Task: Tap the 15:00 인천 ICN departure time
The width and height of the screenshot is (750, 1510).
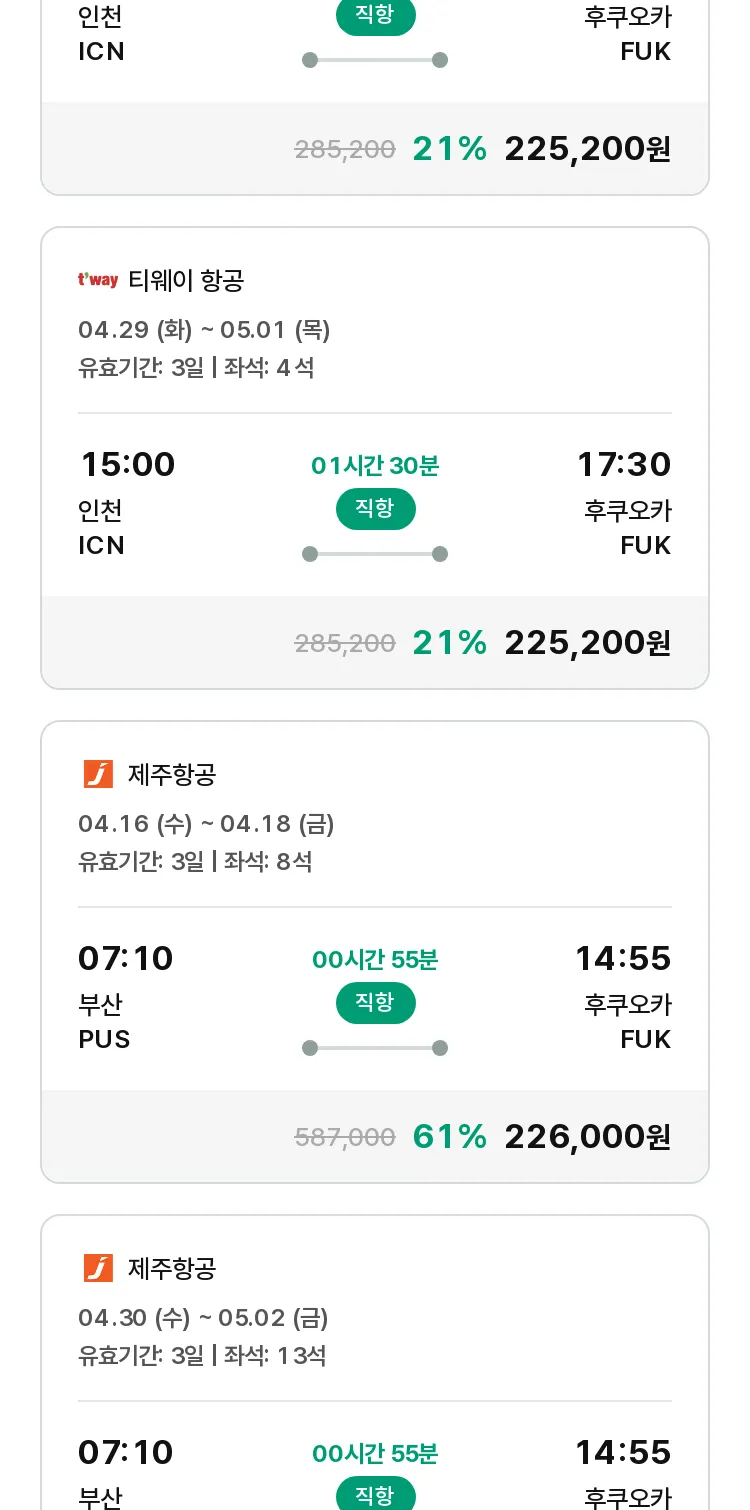Action: point(127,465)
